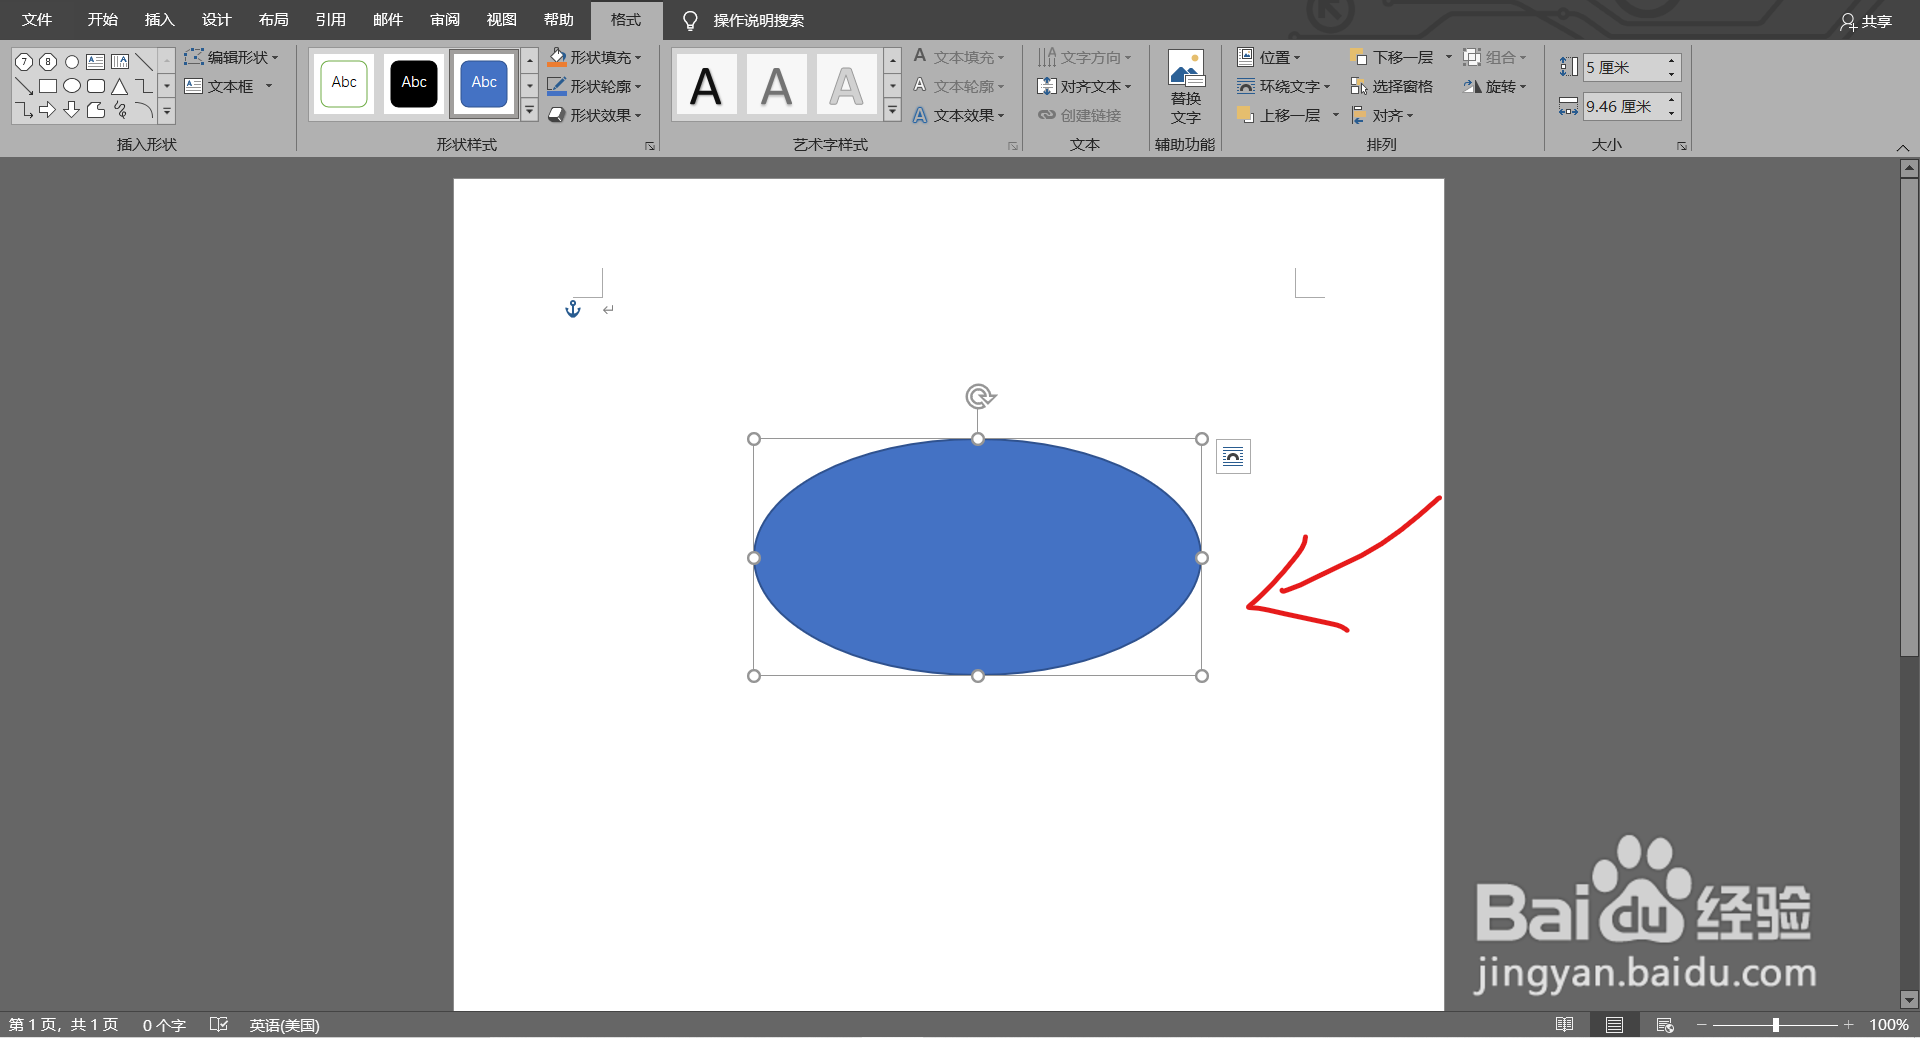Collapse the ribbon with the chevron
The width and height of the screenshot is (1920, 1038).
coord(1902,147)
